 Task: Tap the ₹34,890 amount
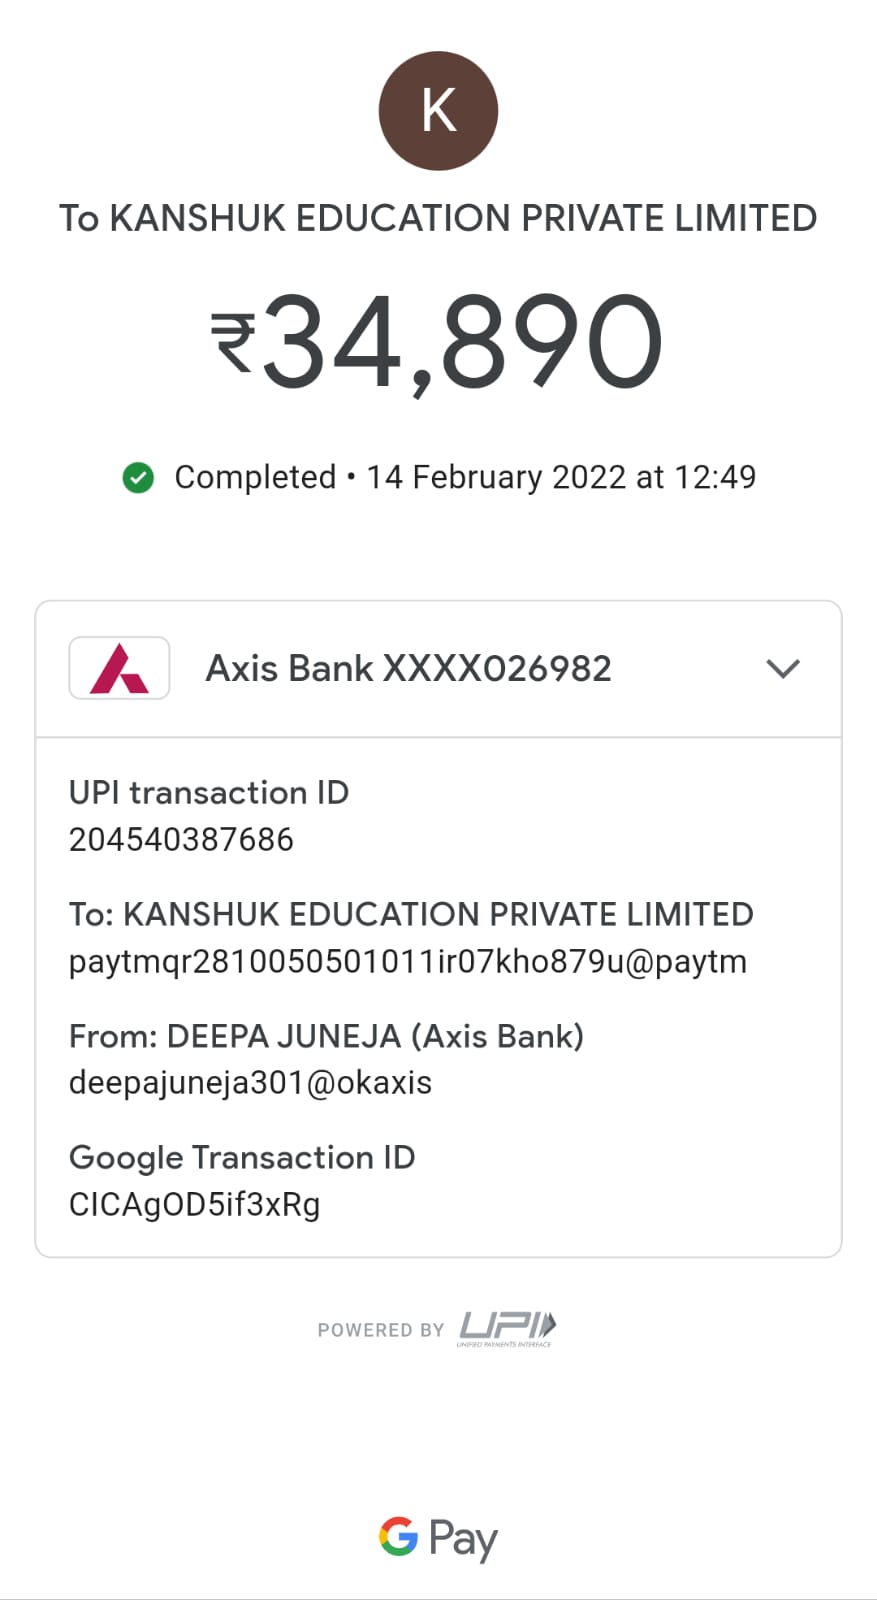(462, 342)
